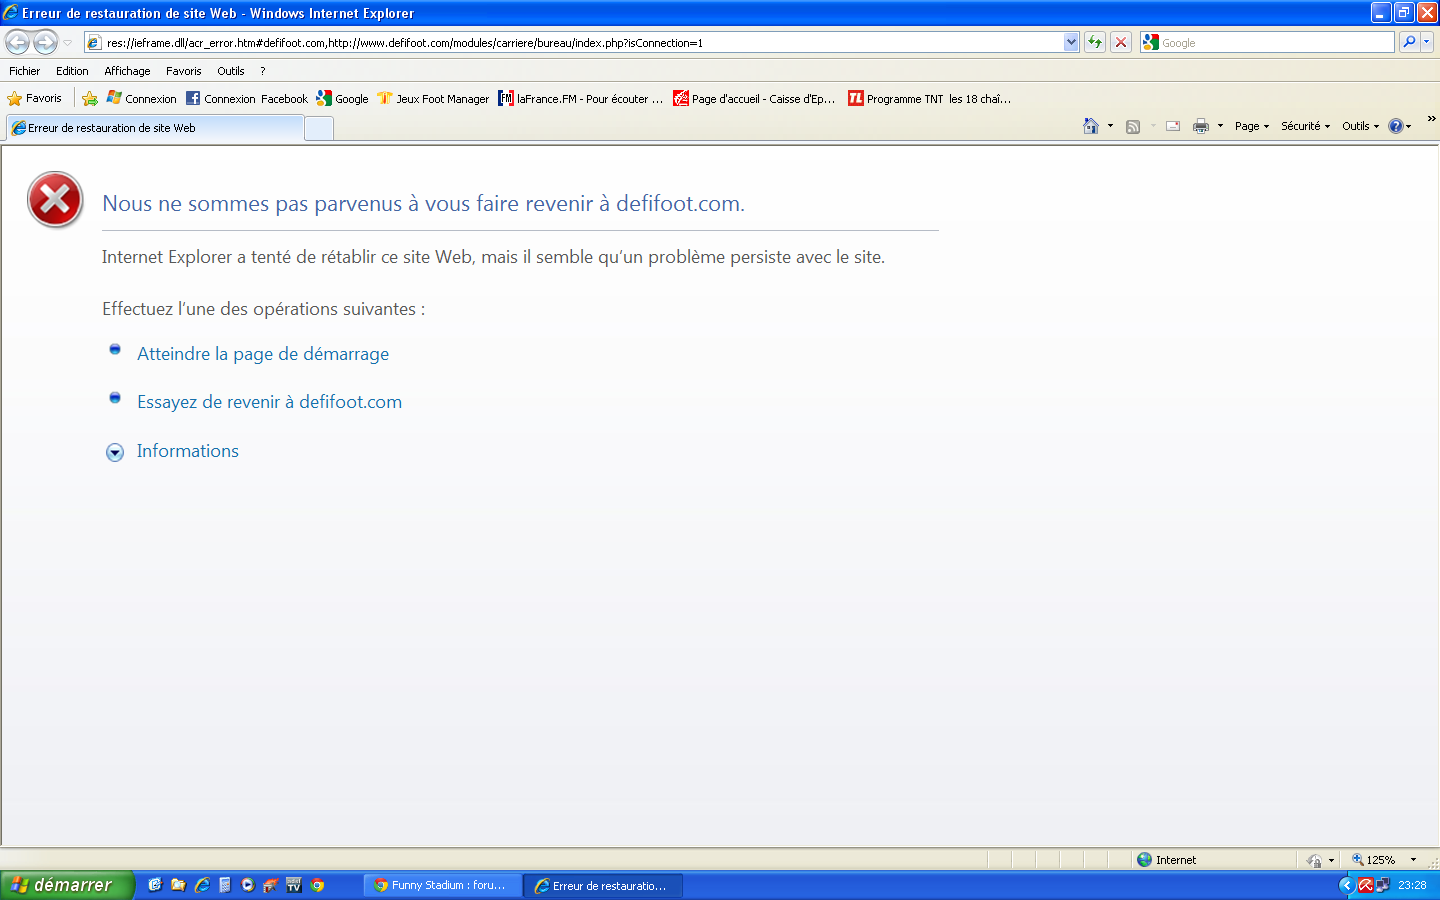Click the Read mail envelope icon

click(x=1173, y=126)
